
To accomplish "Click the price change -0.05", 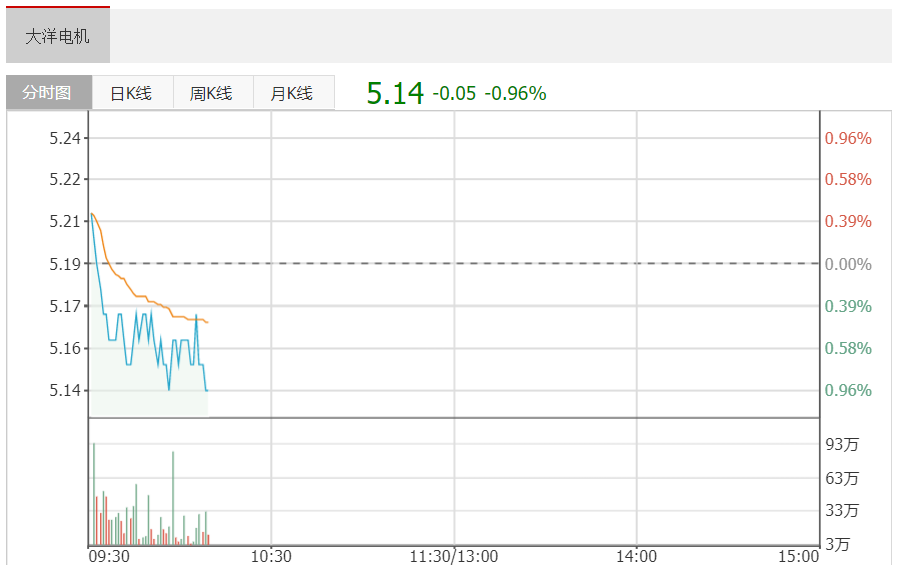I will point(454,93).
